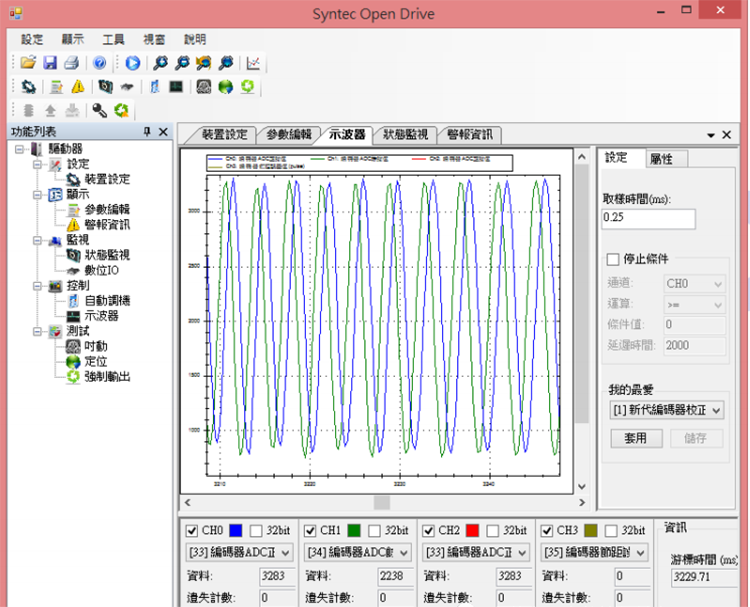Check the 停止條件 checkbox
750x607 pixels.
613,259
